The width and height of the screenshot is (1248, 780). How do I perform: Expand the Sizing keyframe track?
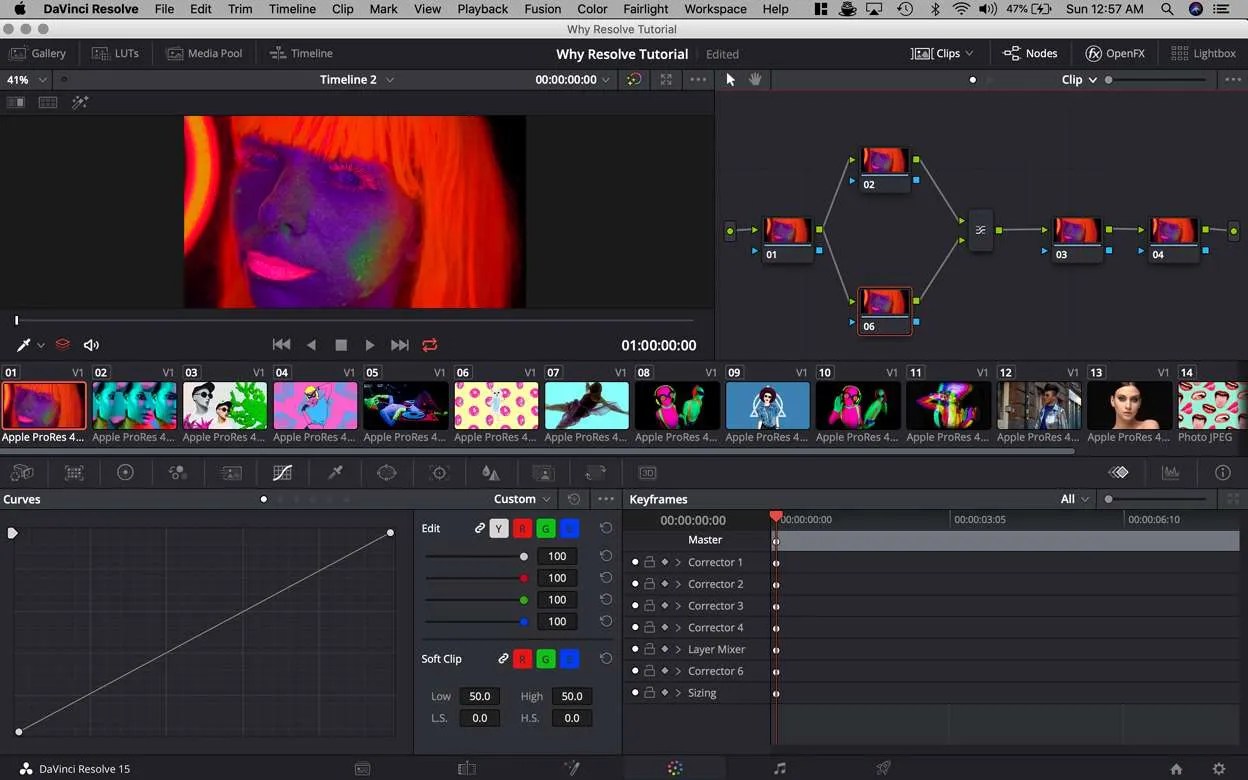(678, 693)
